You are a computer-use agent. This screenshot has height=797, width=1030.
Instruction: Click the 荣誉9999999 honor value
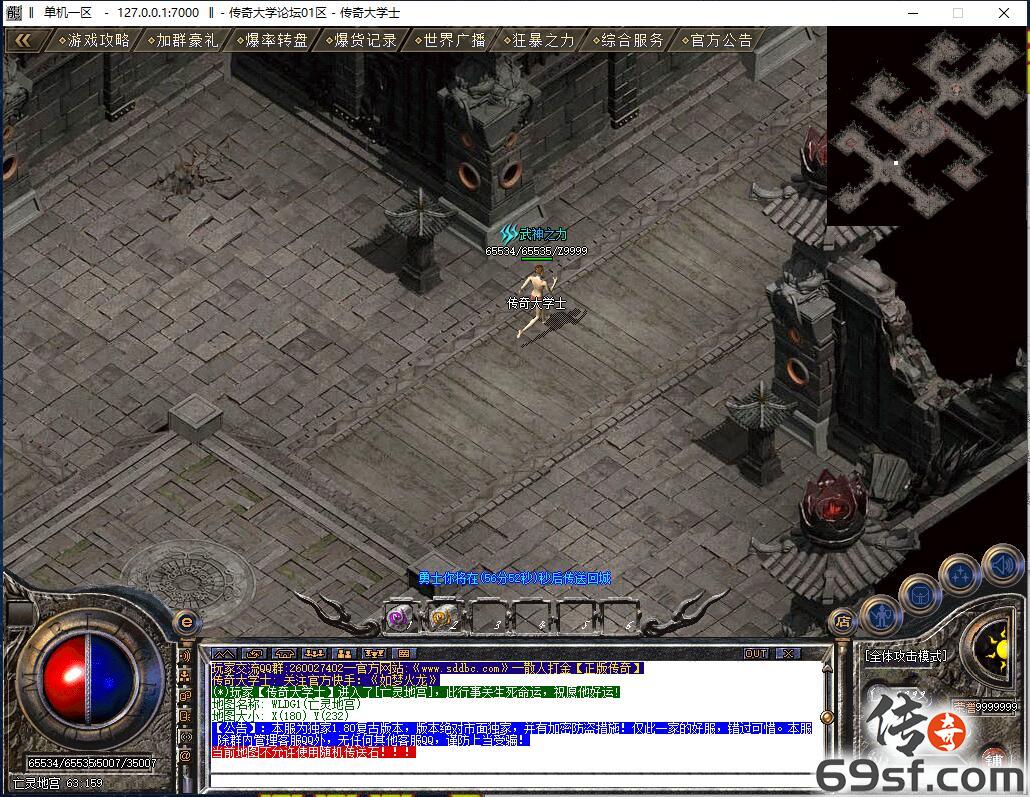point(986,707)
